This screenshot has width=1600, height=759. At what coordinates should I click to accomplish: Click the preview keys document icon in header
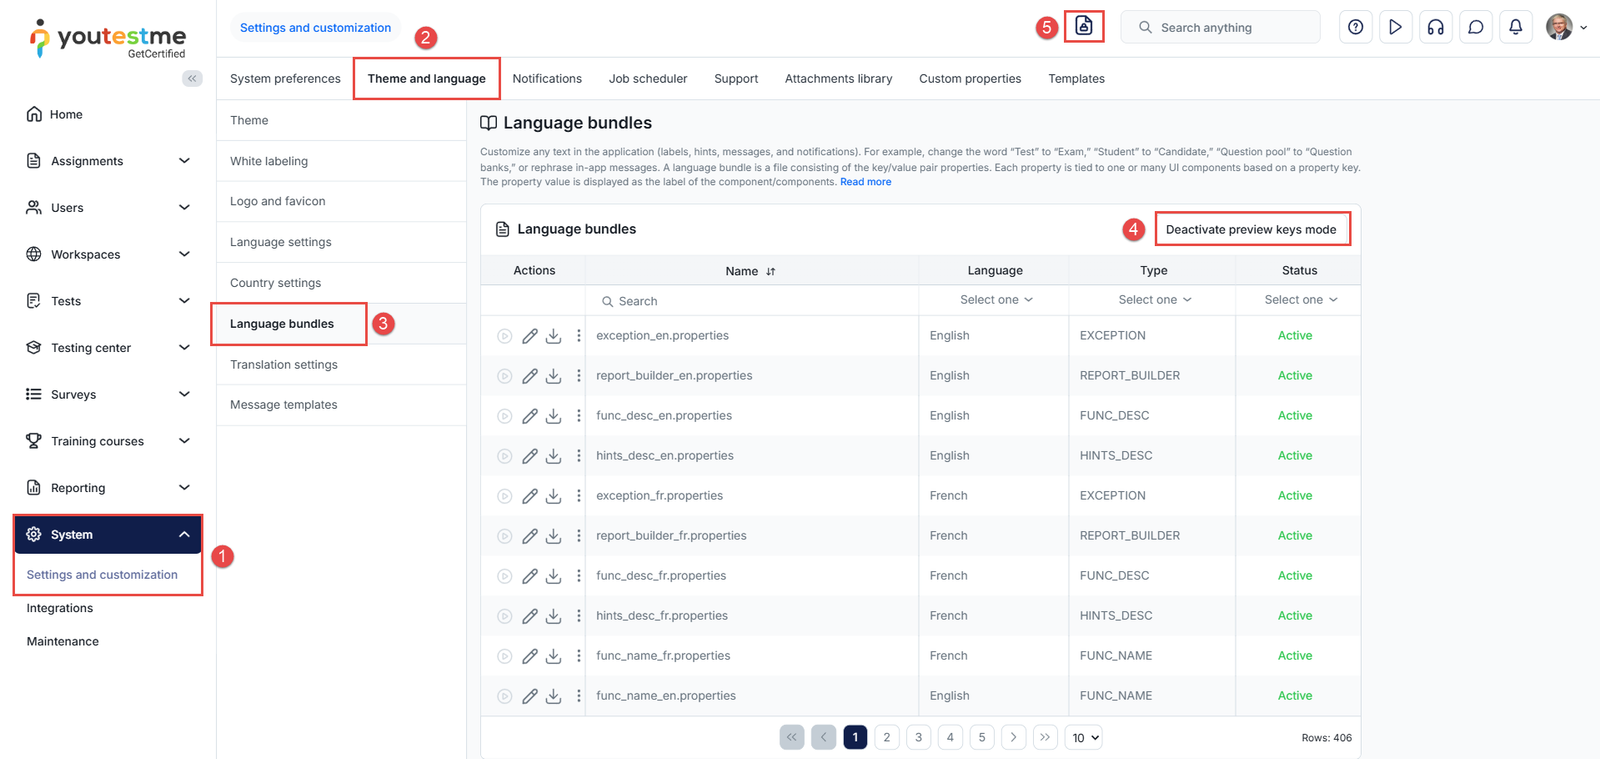1084,27
